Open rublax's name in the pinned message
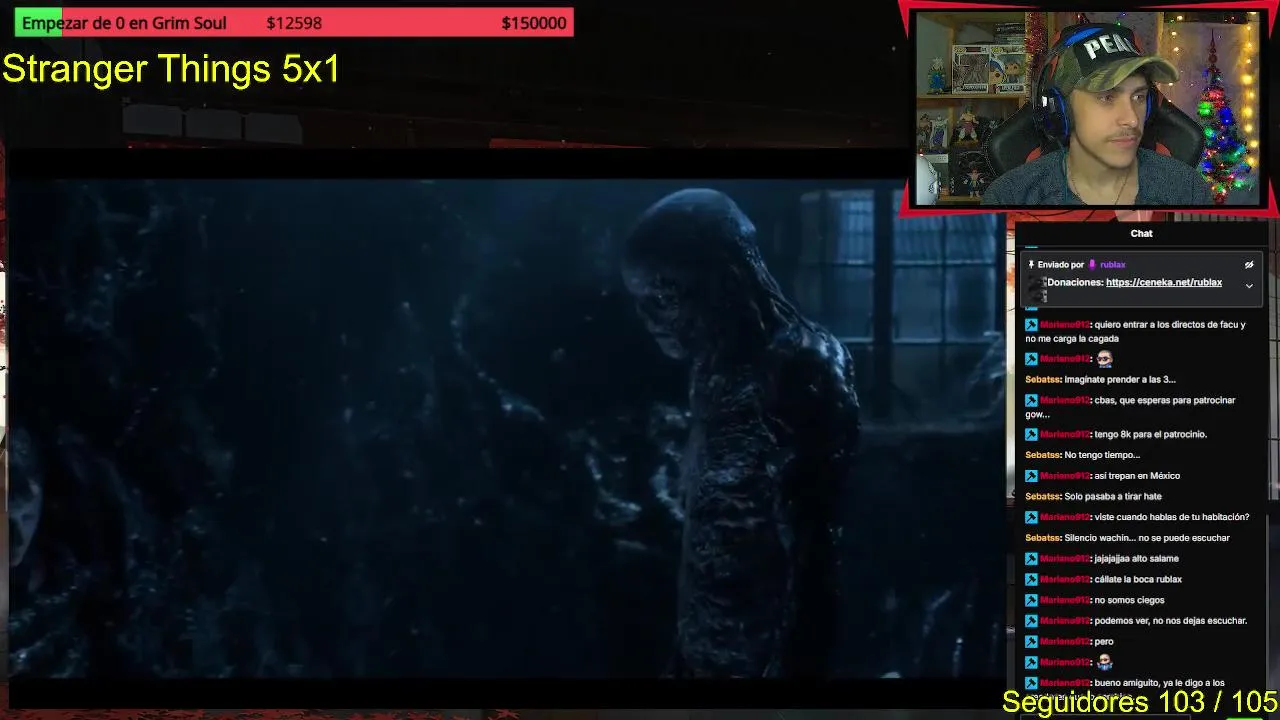1280x720 pixels. point(1112,265)
